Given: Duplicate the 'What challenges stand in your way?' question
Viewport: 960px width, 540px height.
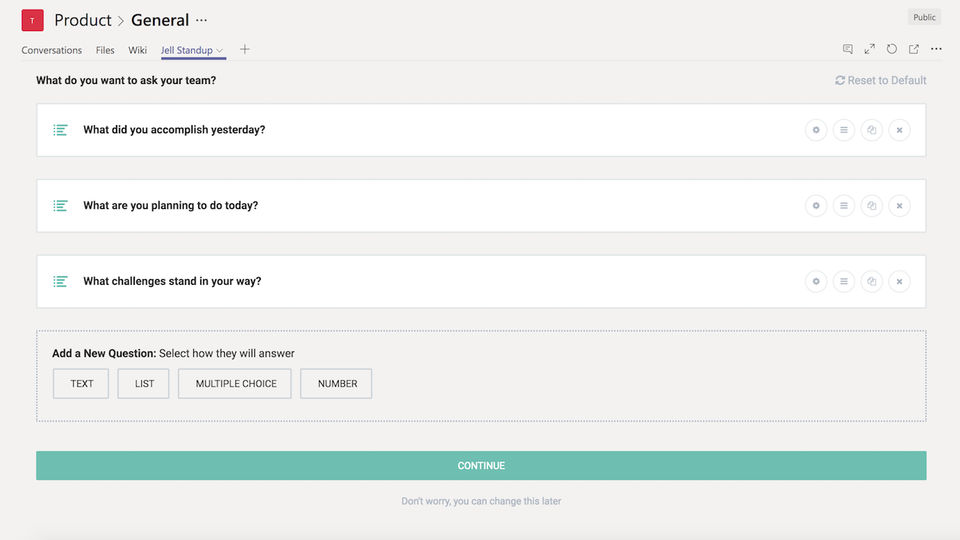Looking at the screenshot, I should 872,282.
